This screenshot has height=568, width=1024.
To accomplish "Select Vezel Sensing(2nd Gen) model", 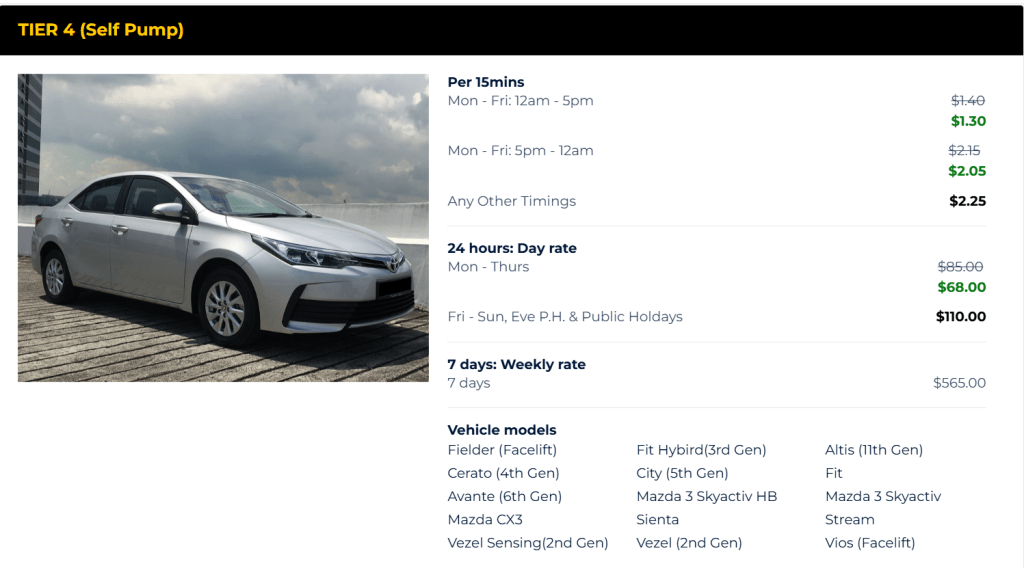I will [x=527, y=543].
